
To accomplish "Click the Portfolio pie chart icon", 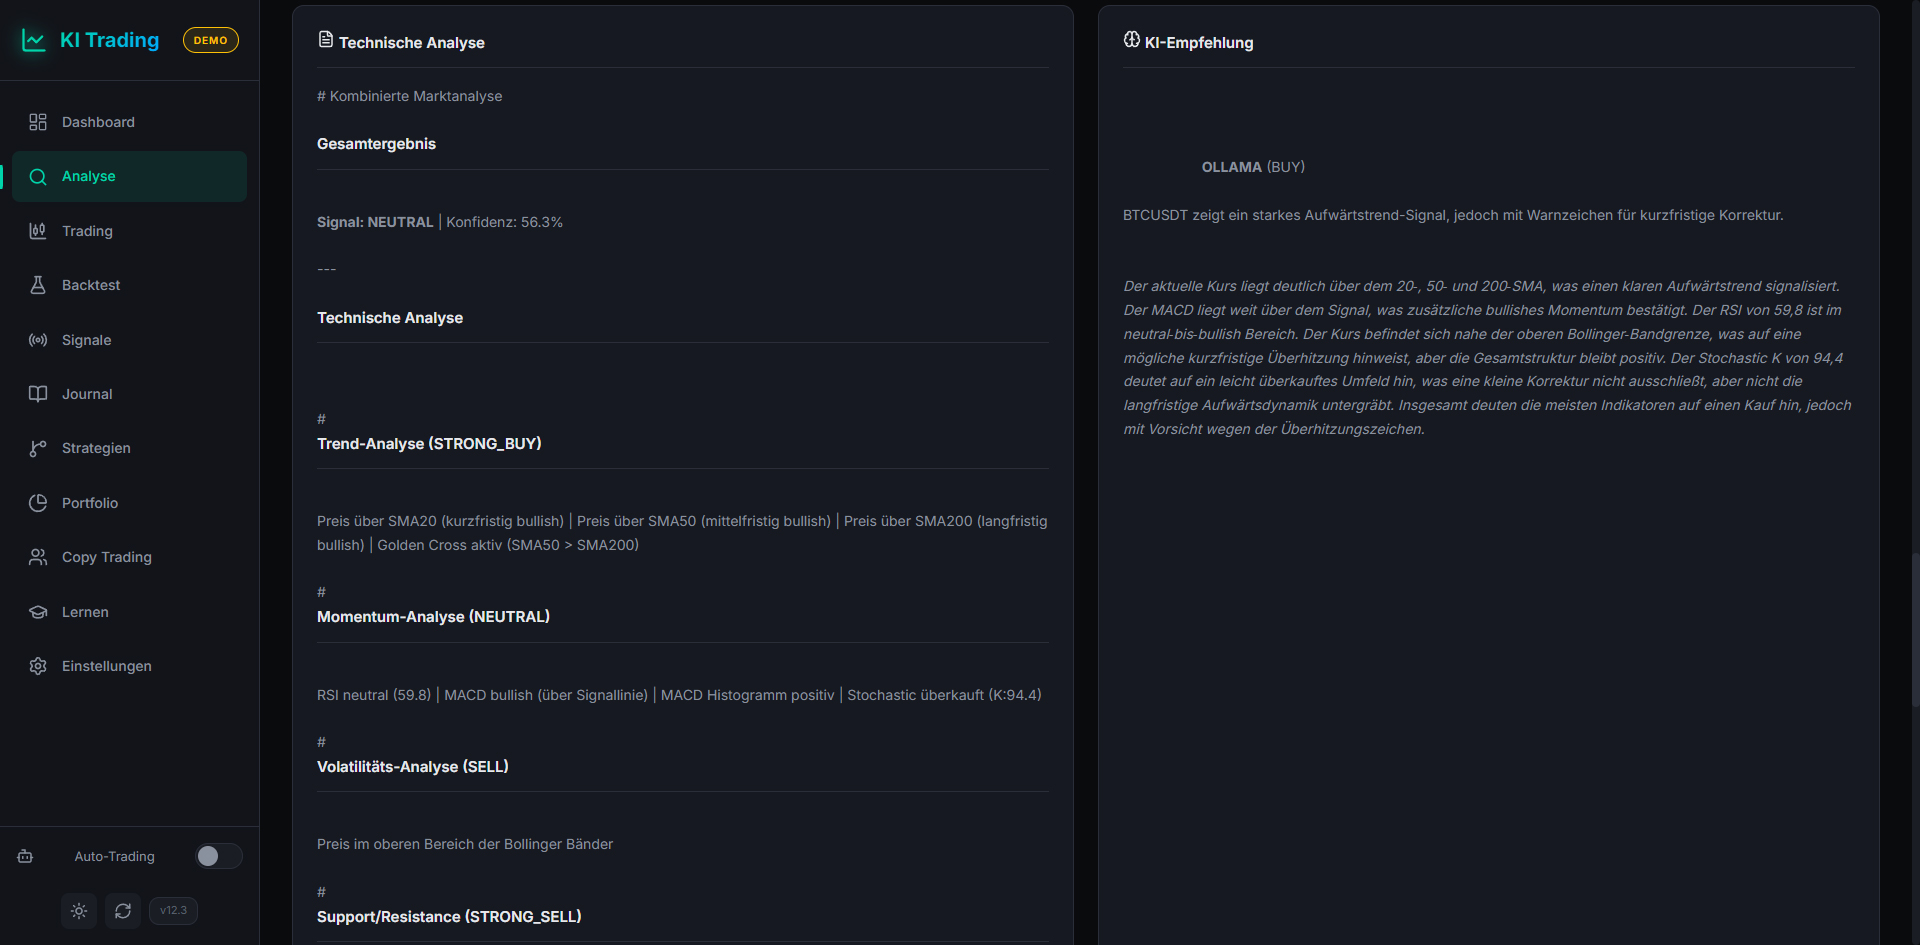I will point(38,503).
